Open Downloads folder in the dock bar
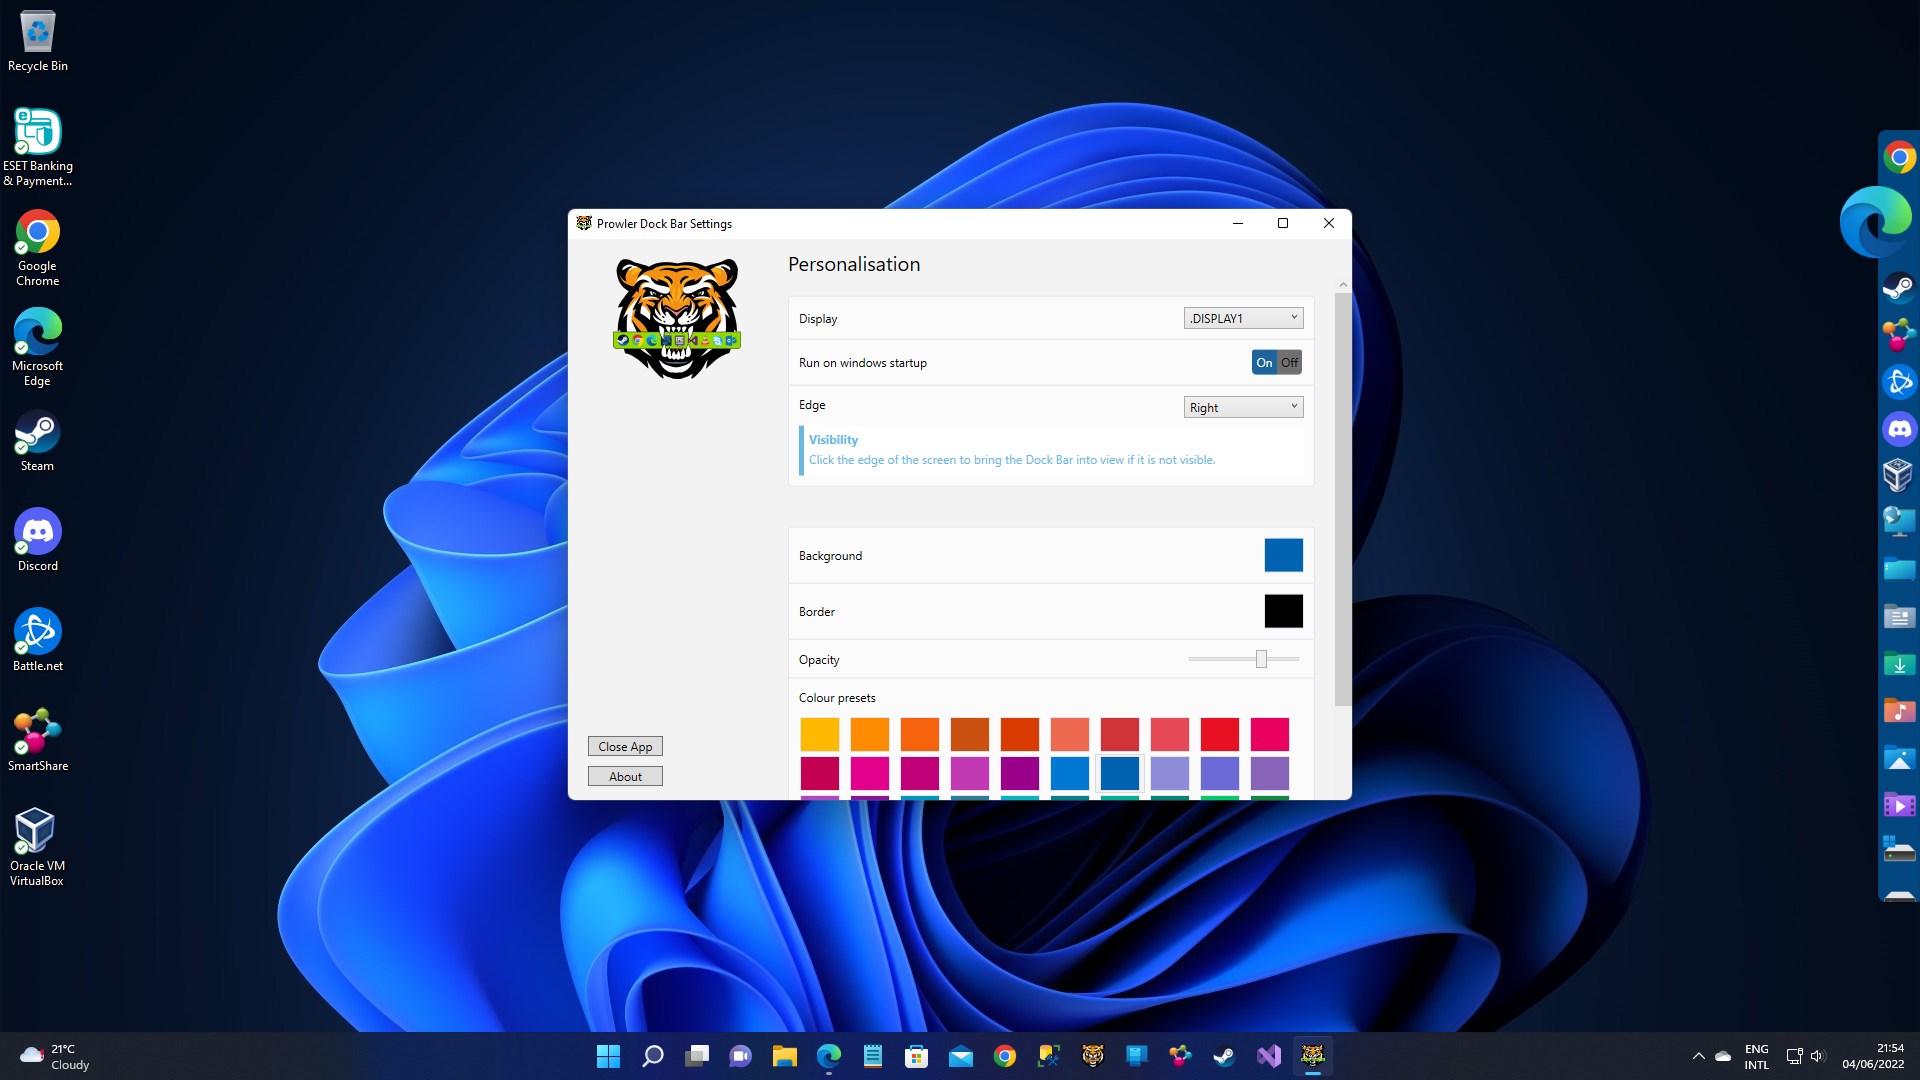This screenshot has width=1920, height=1080. (x=1899, y=664)
